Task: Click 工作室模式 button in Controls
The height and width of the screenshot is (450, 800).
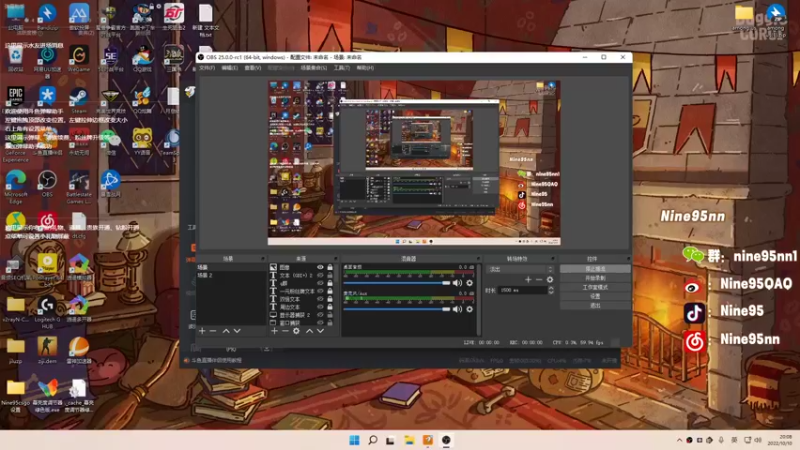Action: [595, 287]
